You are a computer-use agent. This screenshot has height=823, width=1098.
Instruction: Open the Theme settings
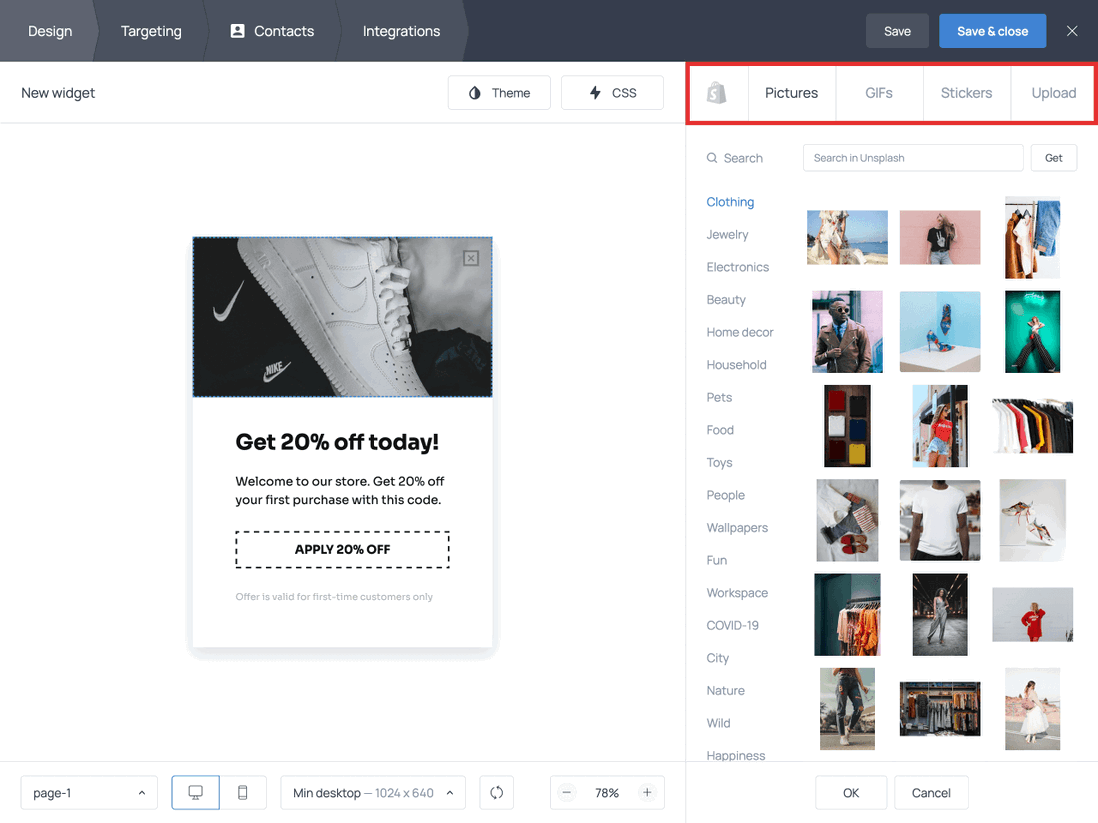point(499,92)
